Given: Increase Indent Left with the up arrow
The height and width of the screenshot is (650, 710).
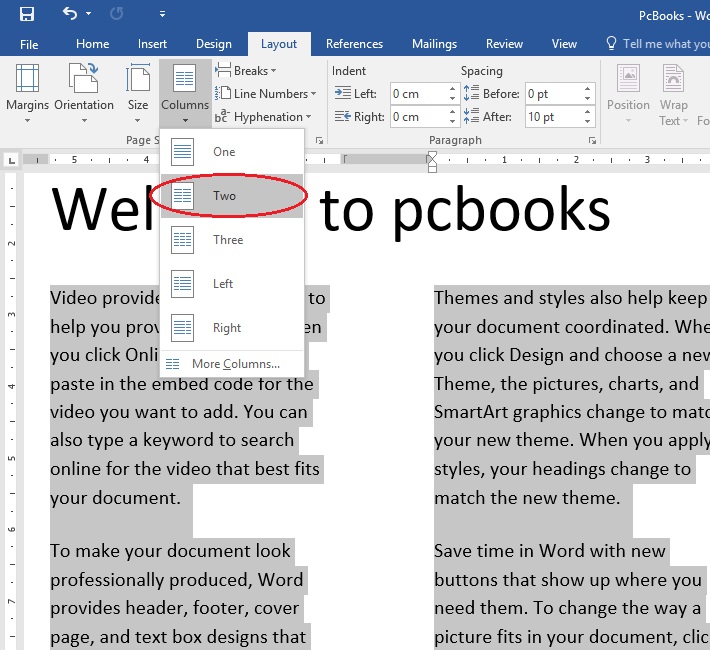Looking at the screenshot, I should click(452, 89).
